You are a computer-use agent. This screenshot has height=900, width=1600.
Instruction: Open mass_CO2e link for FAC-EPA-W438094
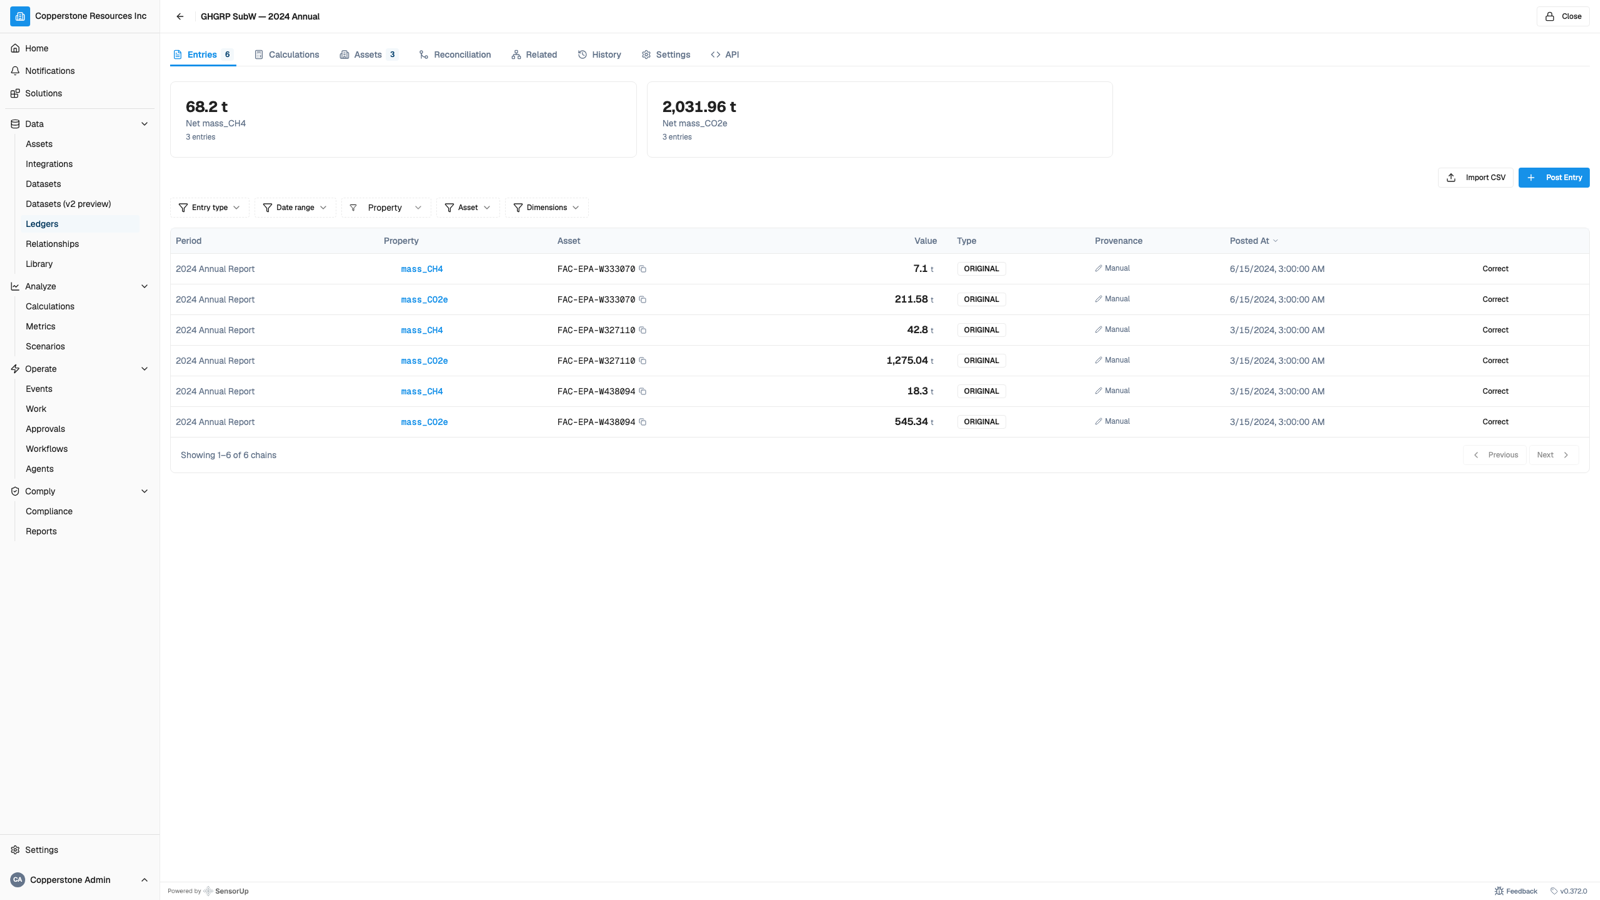click(x=424, y=422)
